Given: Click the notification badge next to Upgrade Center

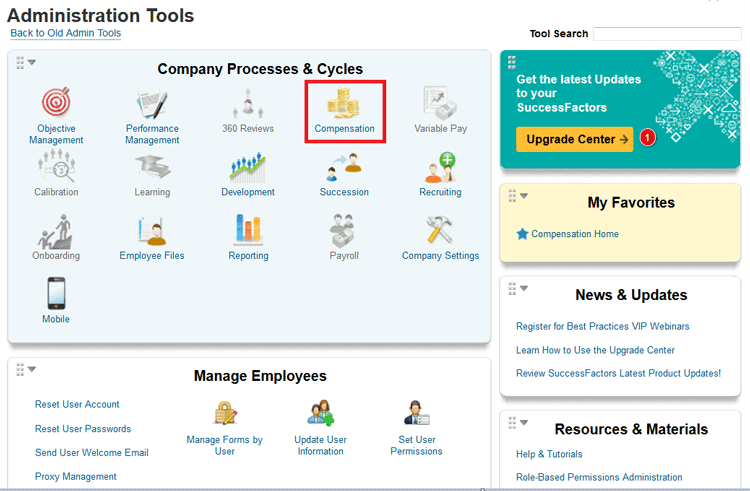Looking at the screenshot, I should pos(648,138).
